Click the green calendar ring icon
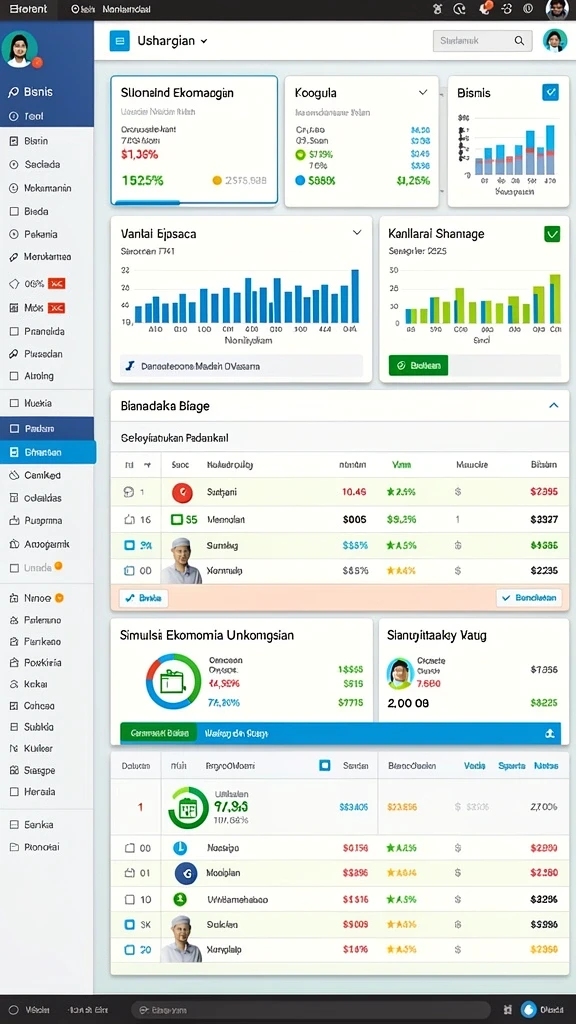 [x=188, y=808]
